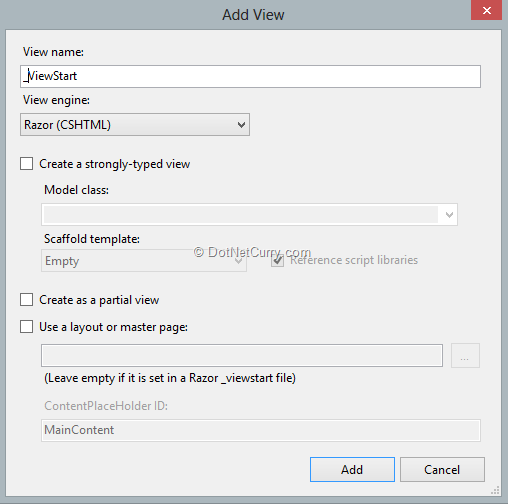The height and width of the screenshot is (504, 508).
Task: Open the View engine dropdown
Action: point(135,125)
